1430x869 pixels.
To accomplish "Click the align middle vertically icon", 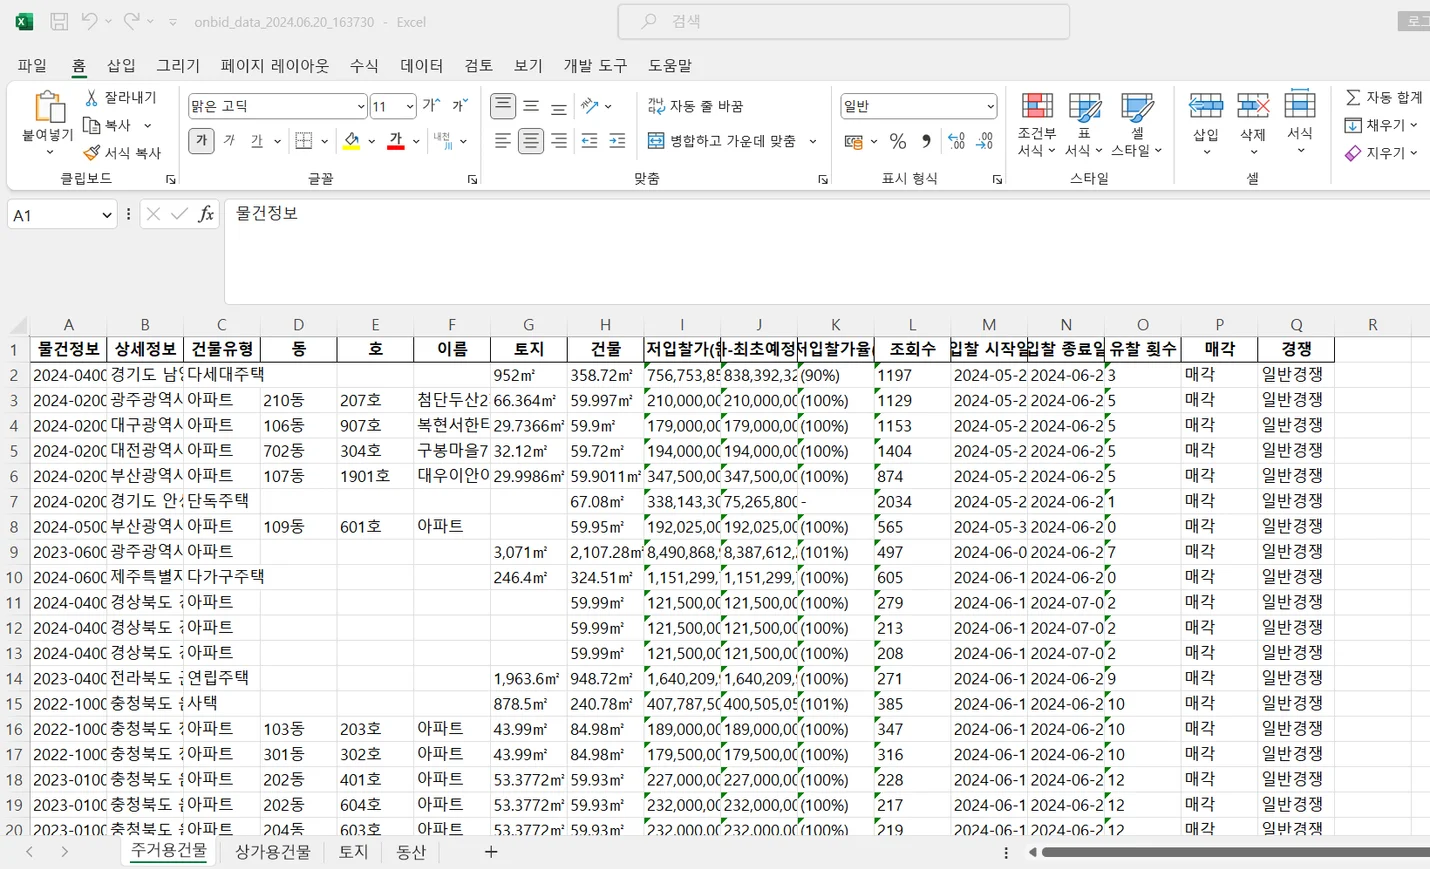I will click(531, 106).
